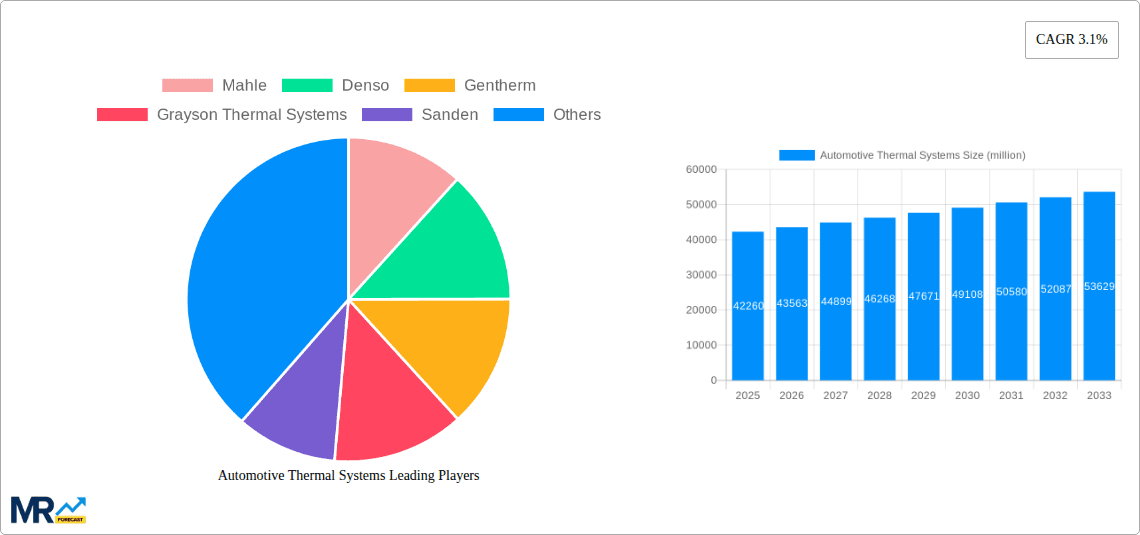Viewport: 1140px width, 535px height.
Task: Click the Grayson Thermal Systems legend label
Action: (x=252, y=115)
